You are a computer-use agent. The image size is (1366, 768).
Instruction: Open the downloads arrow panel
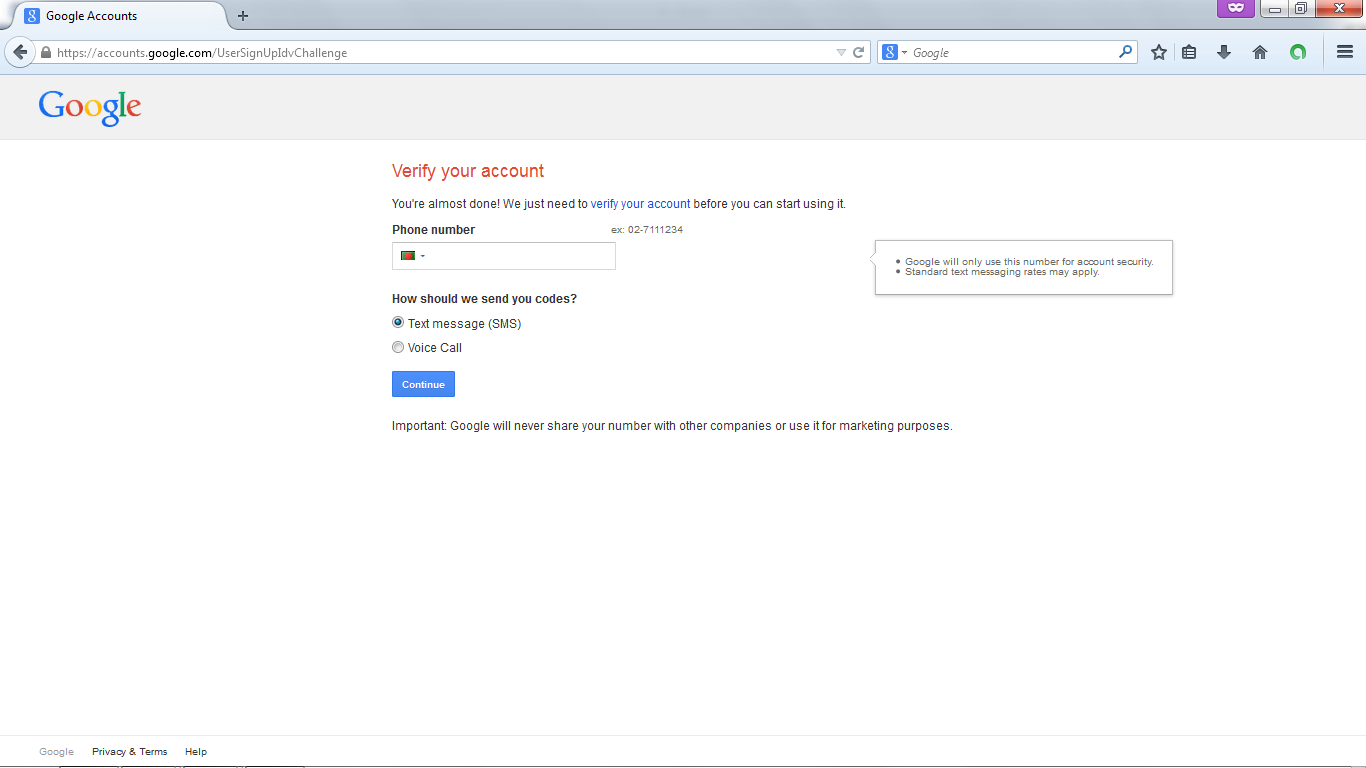click(x=1224, y=52)
